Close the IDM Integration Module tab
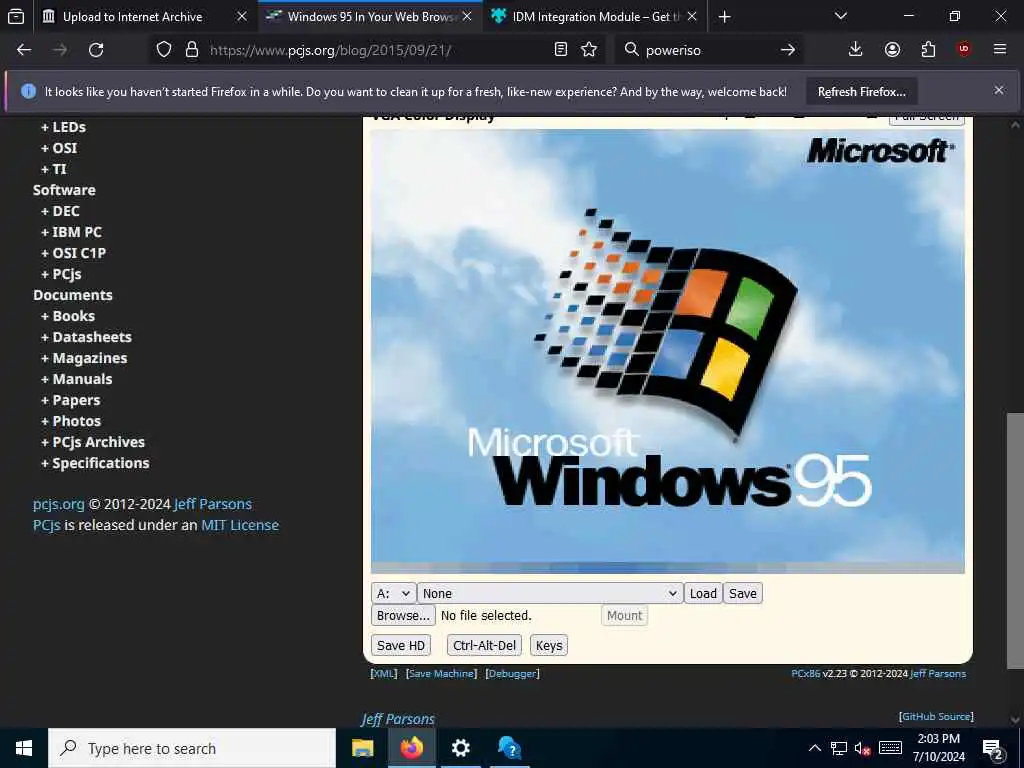1024x768 pixels. [x=692, y=17]
